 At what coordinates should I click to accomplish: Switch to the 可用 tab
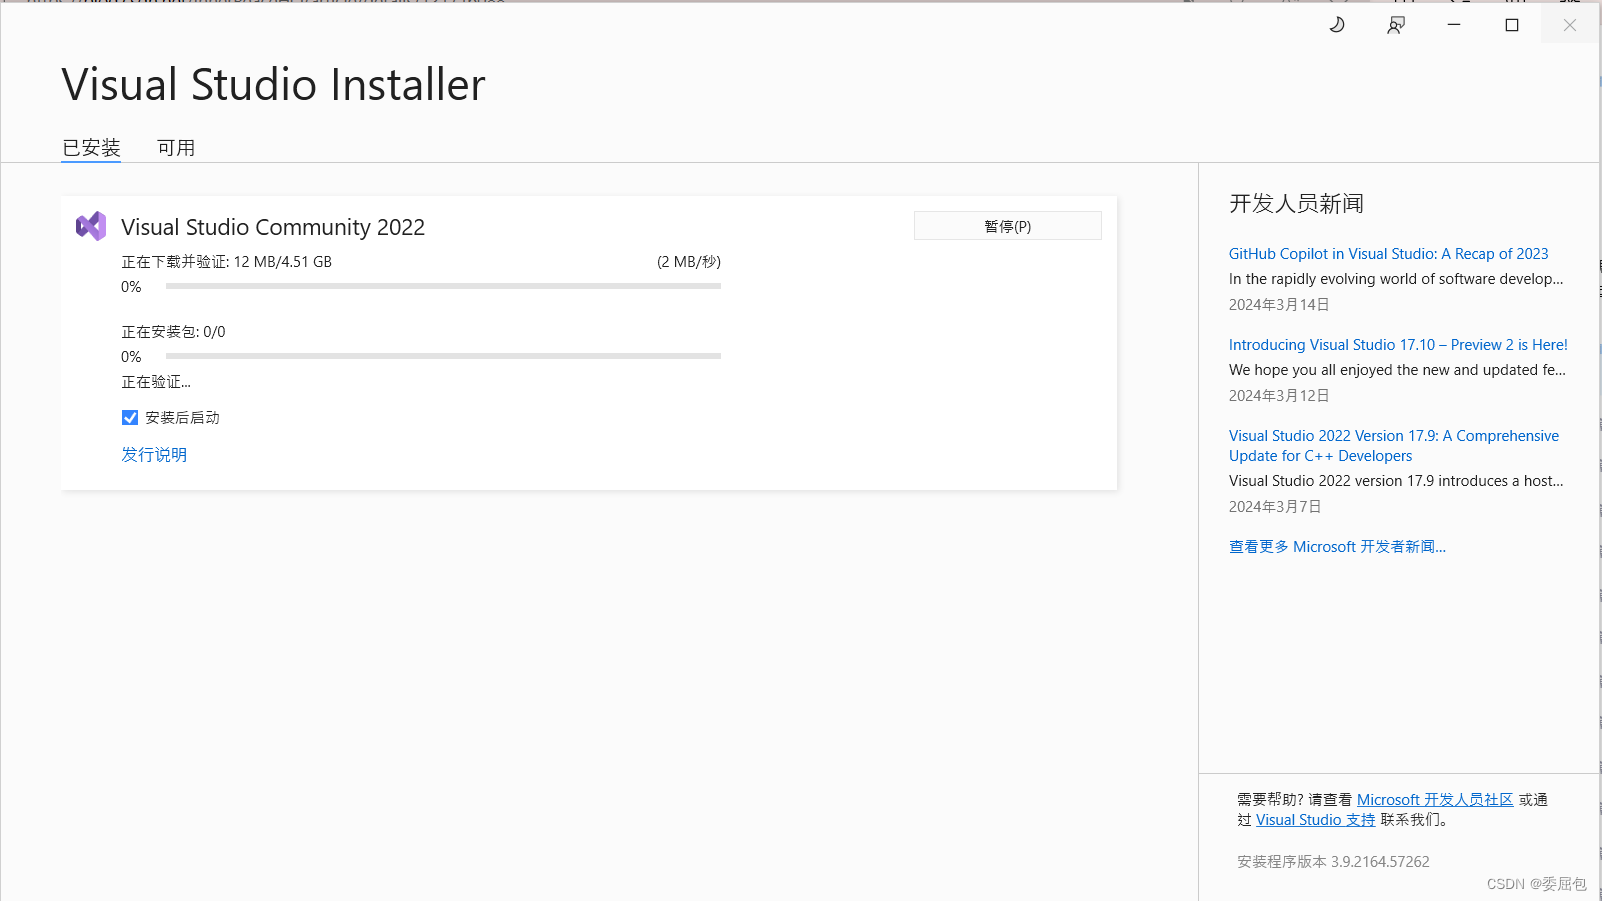click(x=176, y=147)
